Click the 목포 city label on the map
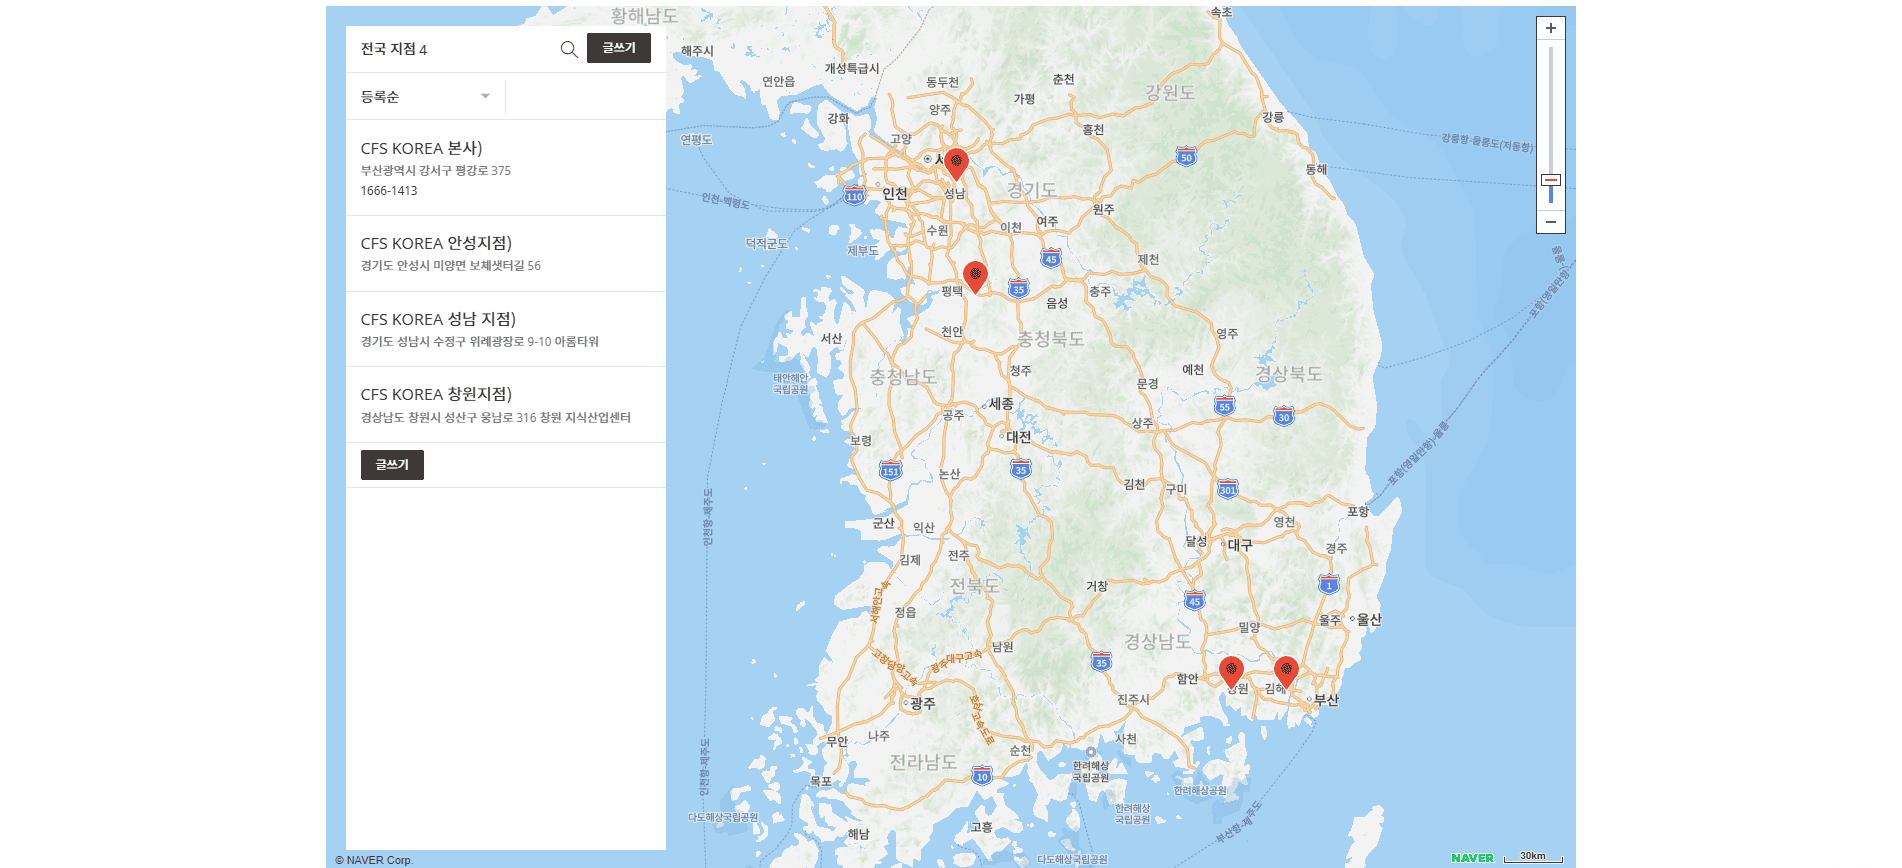1902x868 pixels. (x=821, y=781)
